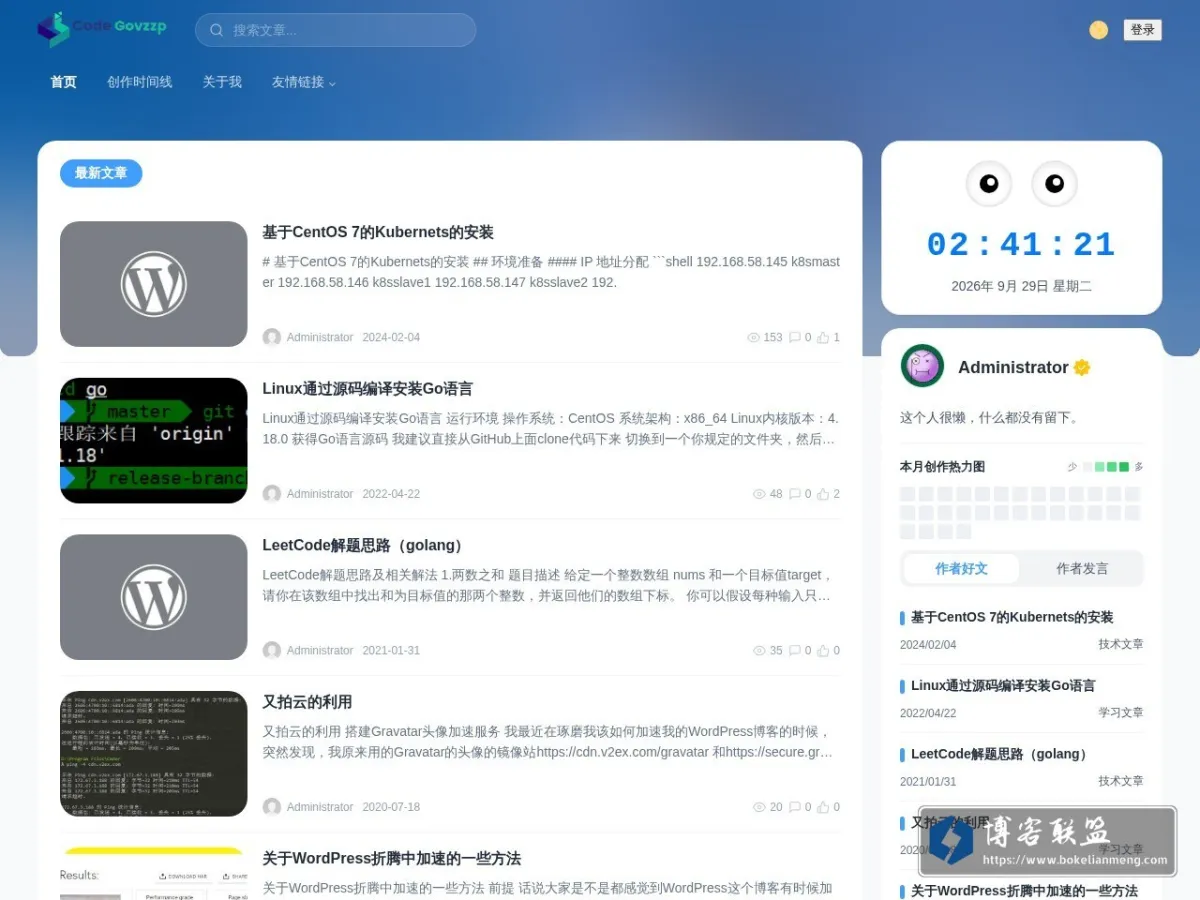Image resolution: width=1200 pixels, height=900 pixels.
Task: Click the search magnifier icon
Action: click(216, 30)
